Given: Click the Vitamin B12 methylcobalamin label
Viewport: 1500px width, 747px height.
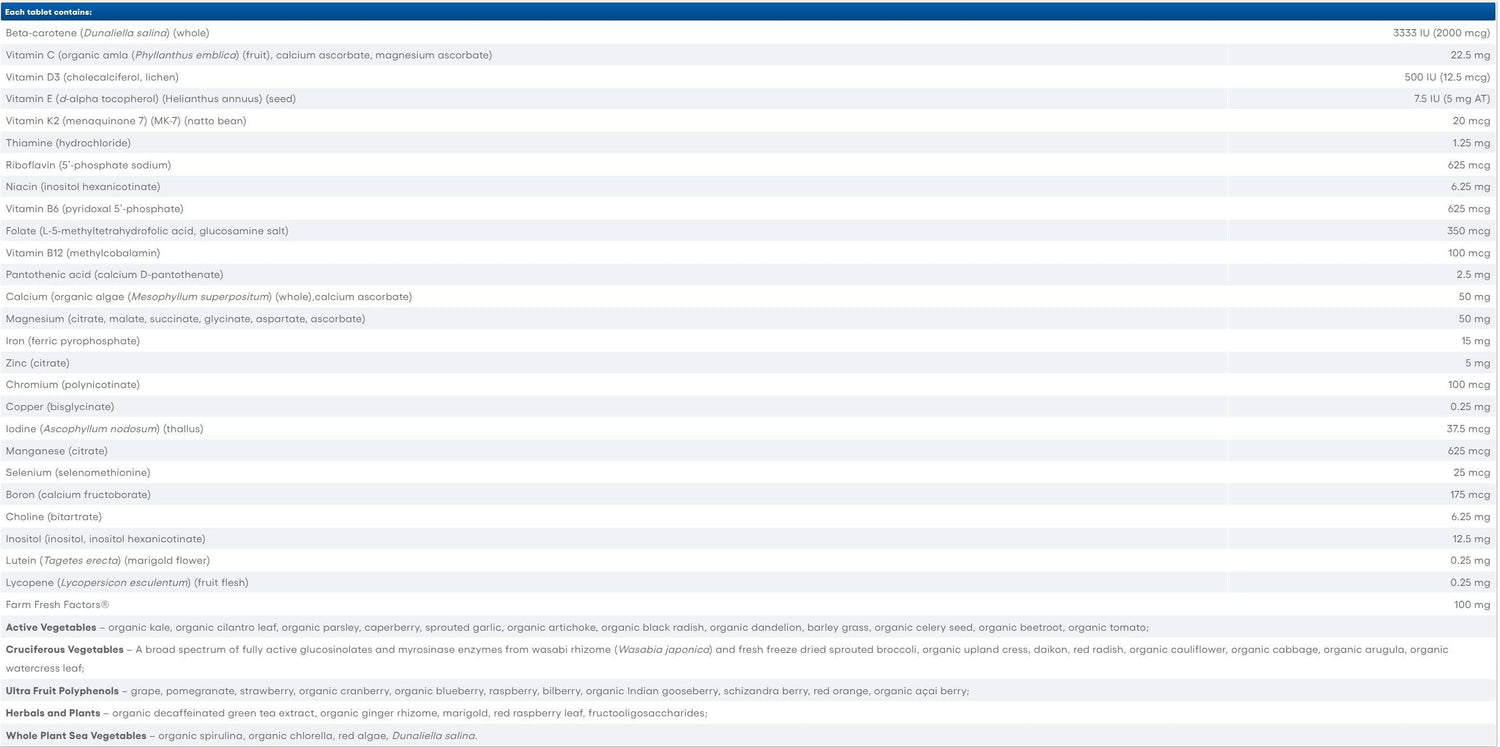Looking at the screenshot, I should coord(82,253).
